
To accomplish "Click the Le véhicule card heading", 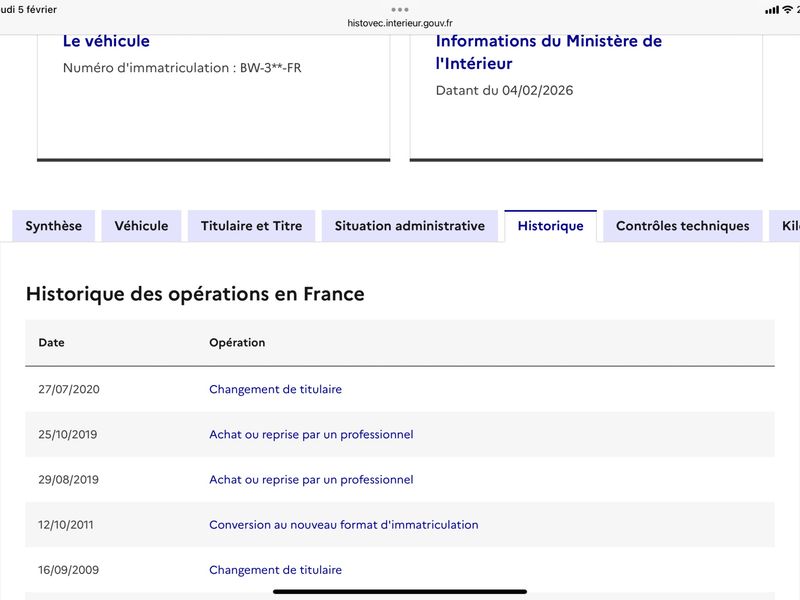I will pos(106,41).
